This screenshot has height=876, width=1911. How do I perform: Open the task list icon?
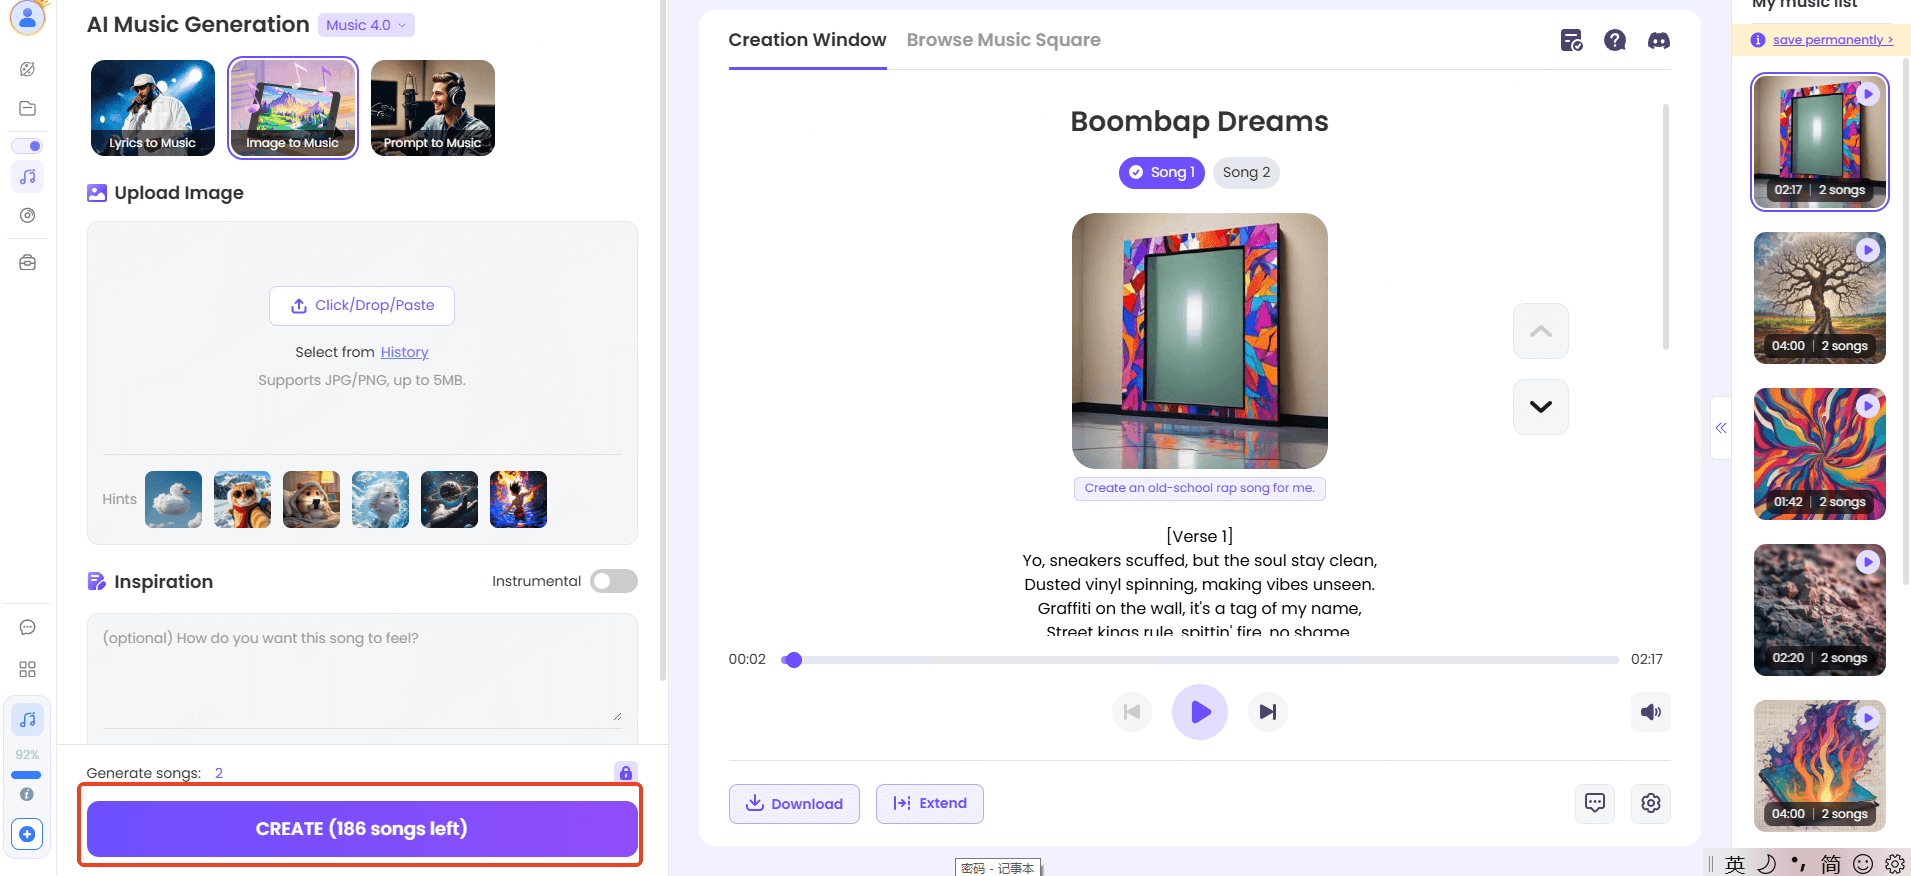coord(1571,41)
